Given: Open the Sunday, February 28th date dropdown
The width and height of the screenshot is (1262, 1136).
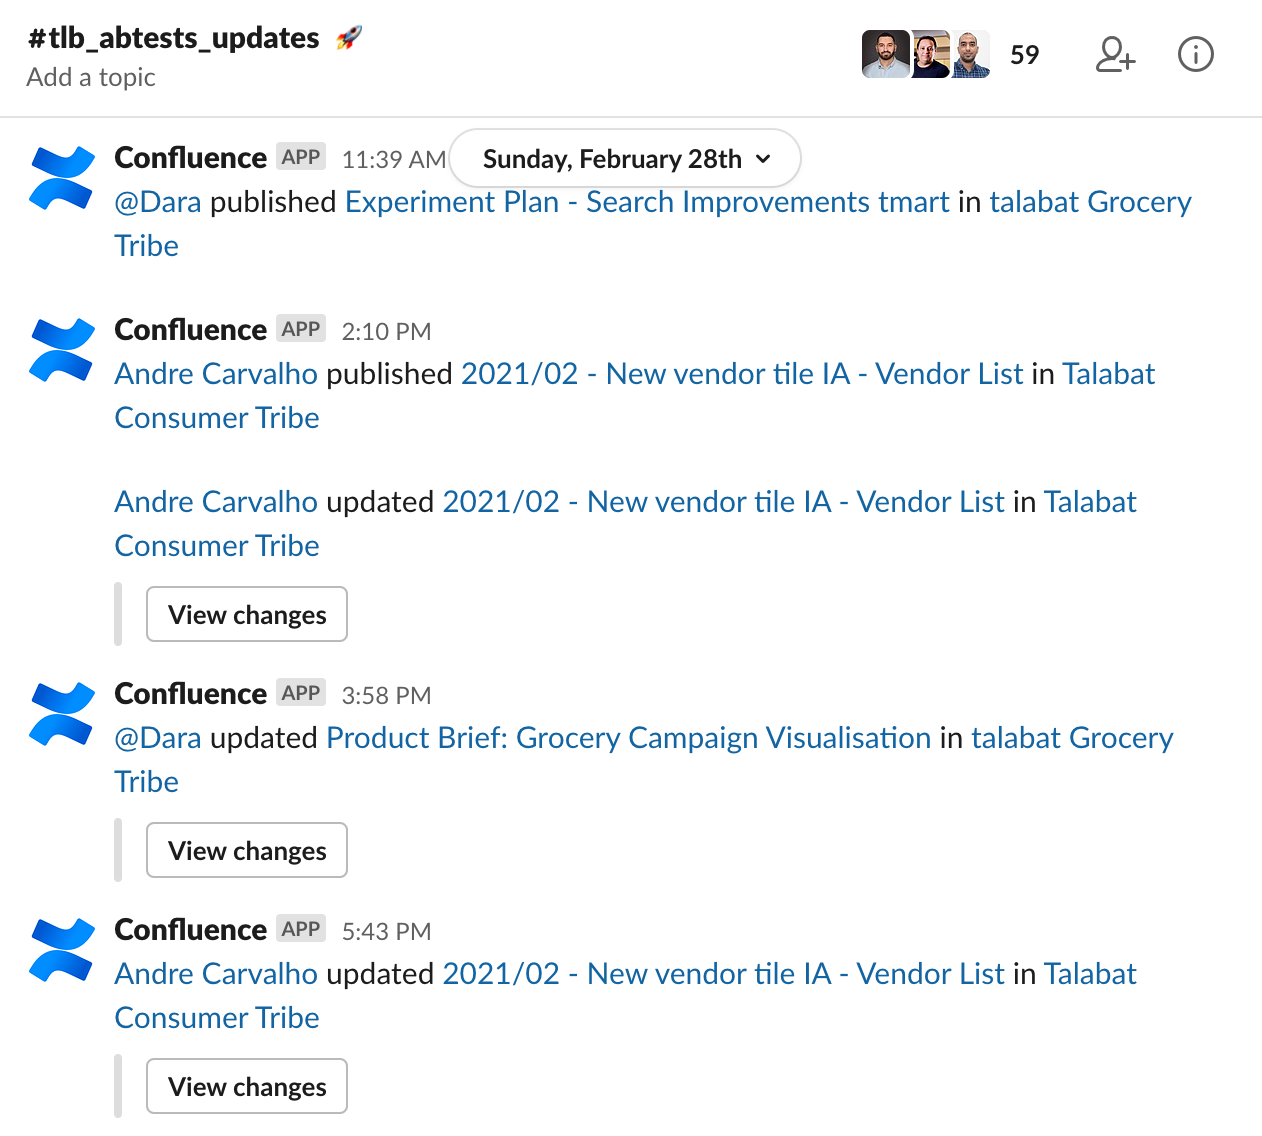Looking at the screenshot, I should click(625, 158).
